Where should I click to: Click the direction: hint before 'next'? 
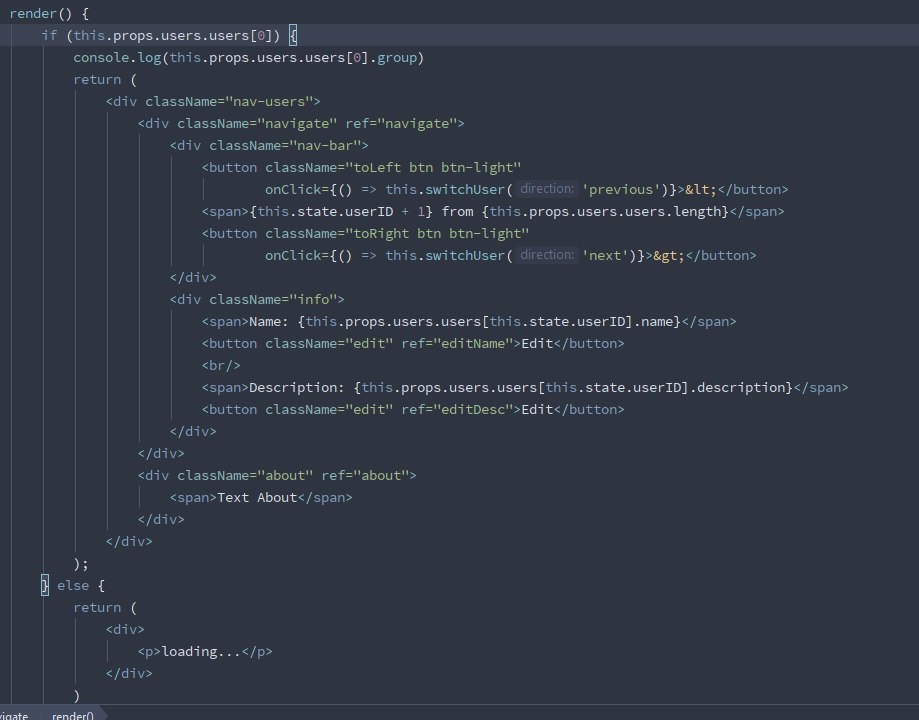547,255
